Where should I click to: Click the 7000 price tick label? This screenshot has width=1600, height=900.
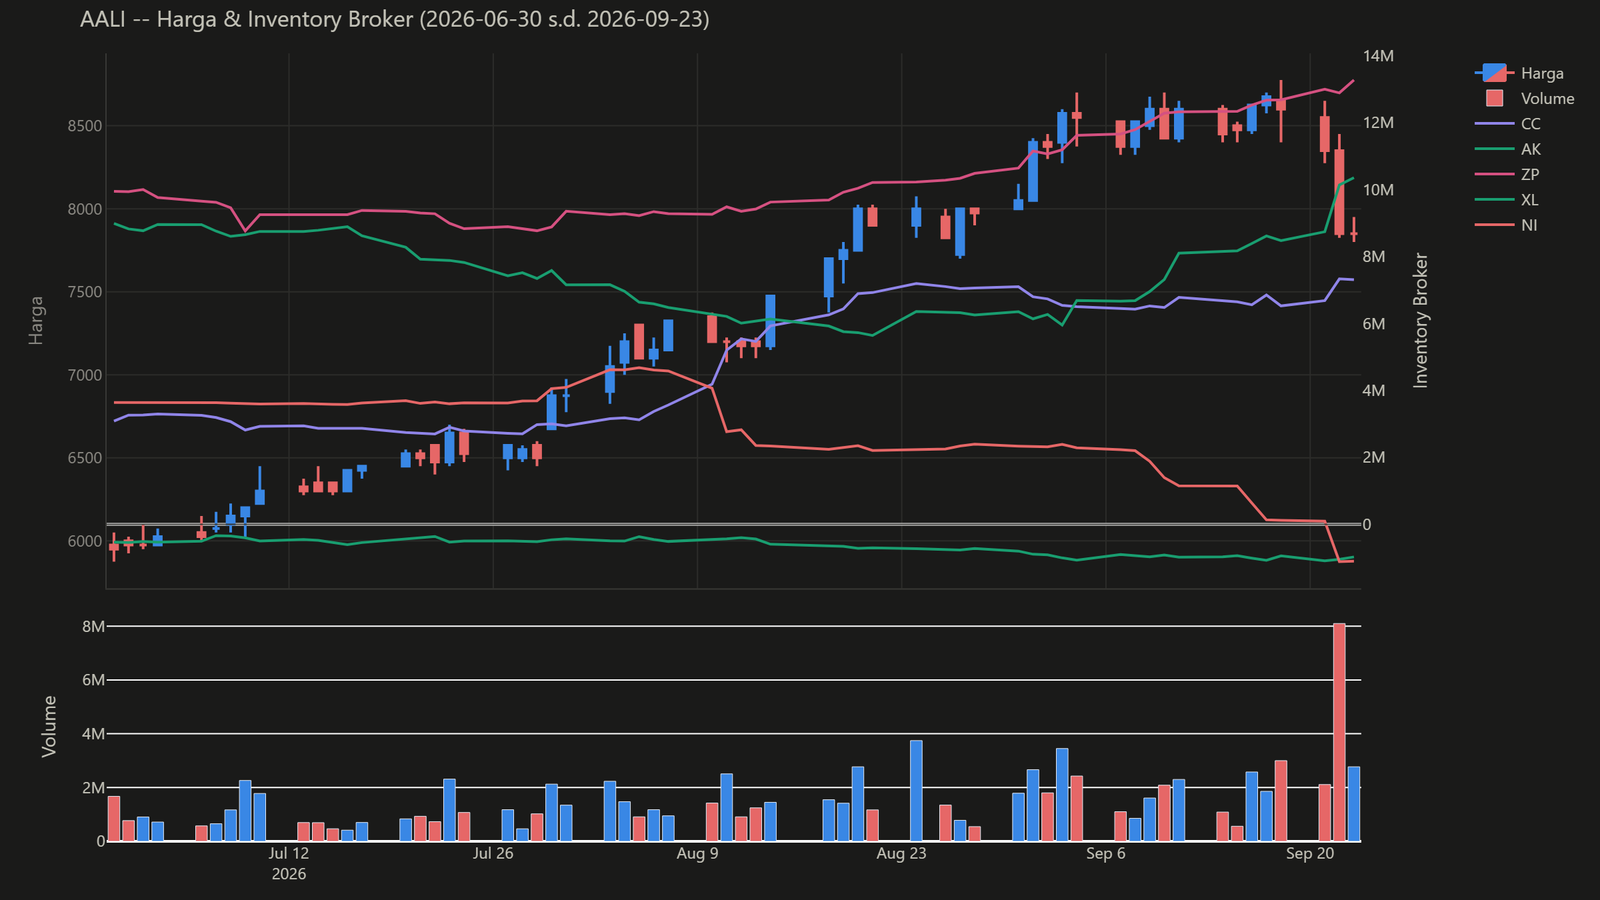tap(85, 375)
